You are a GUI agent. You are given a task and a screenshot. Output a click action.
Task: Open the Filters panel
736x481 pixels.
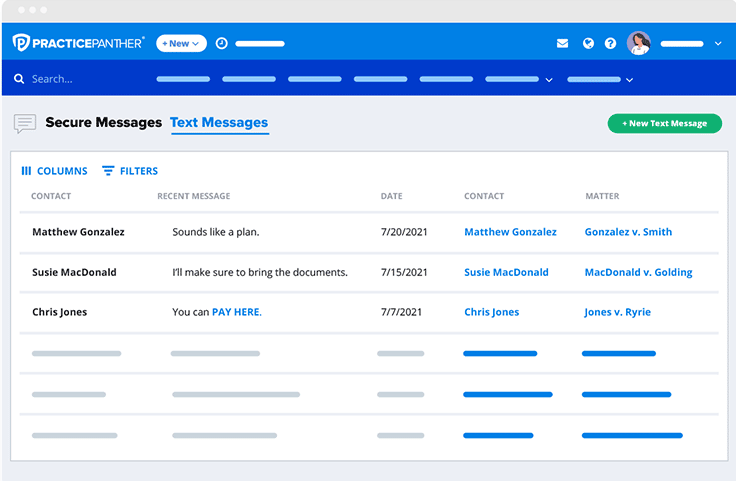130,171
